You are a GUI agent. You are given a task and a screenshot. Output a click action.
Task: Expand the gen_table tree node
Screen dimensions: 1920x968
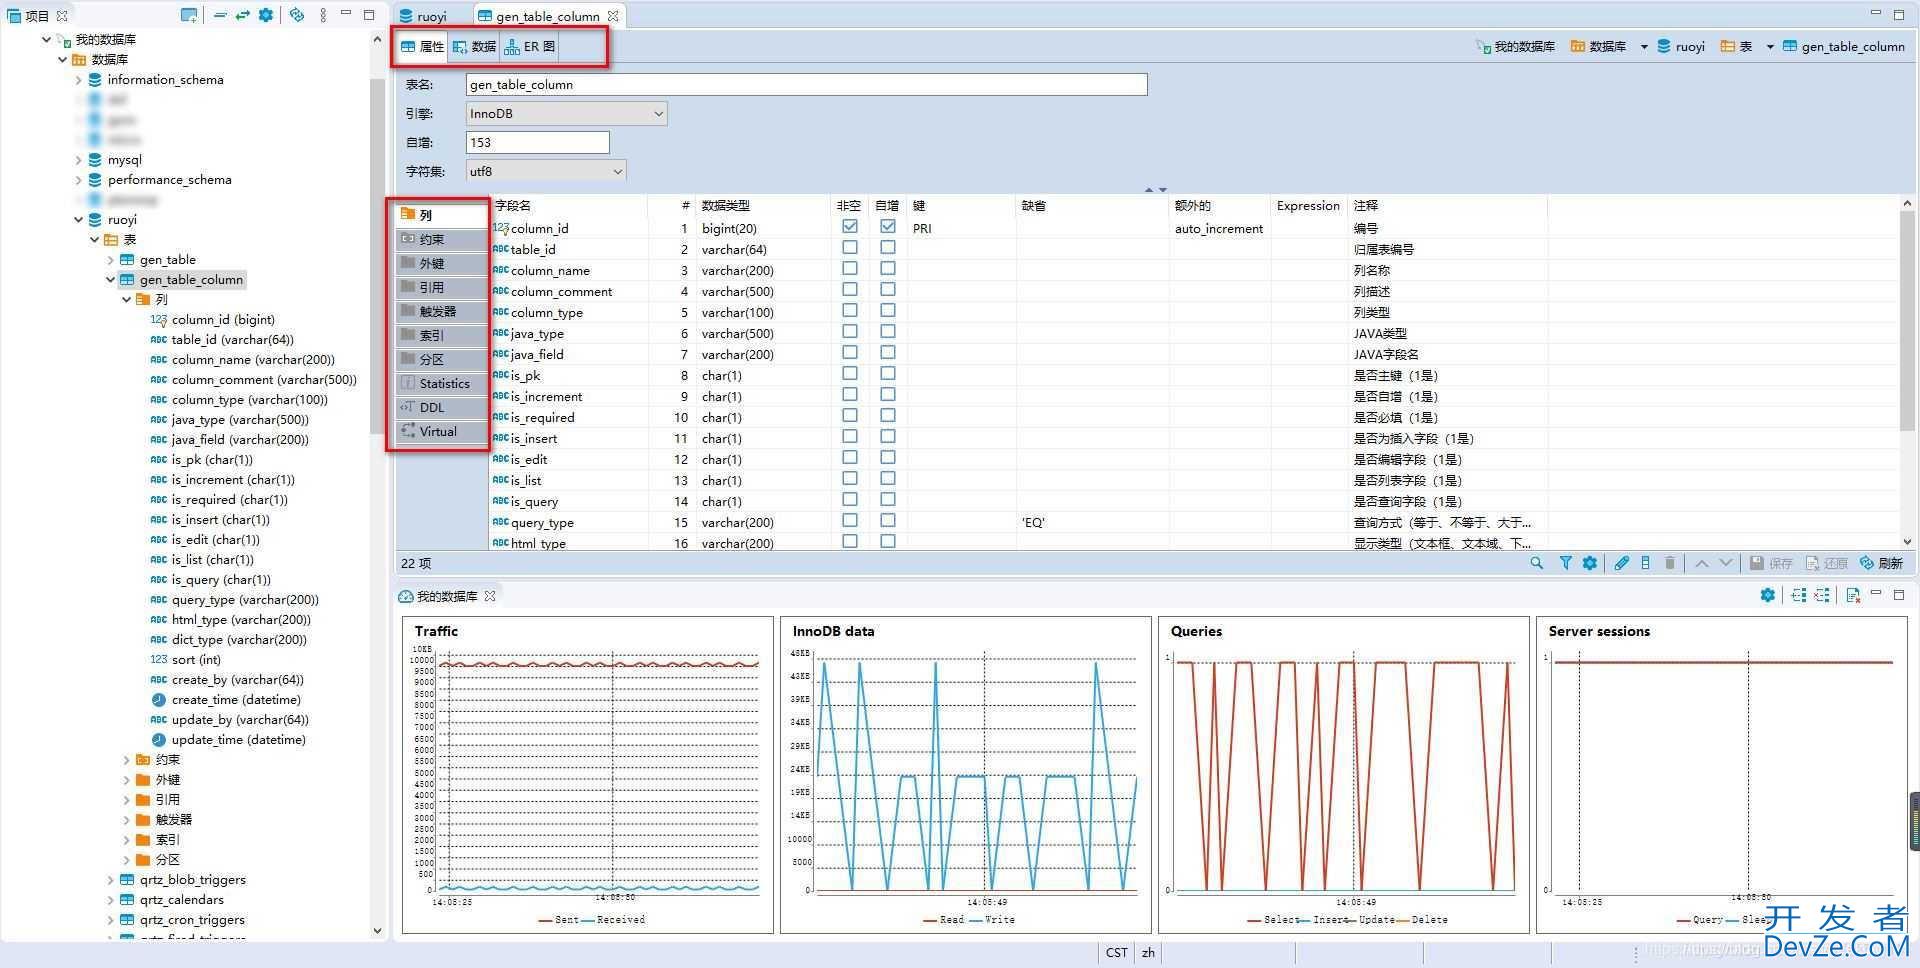[x=111, y=260]
